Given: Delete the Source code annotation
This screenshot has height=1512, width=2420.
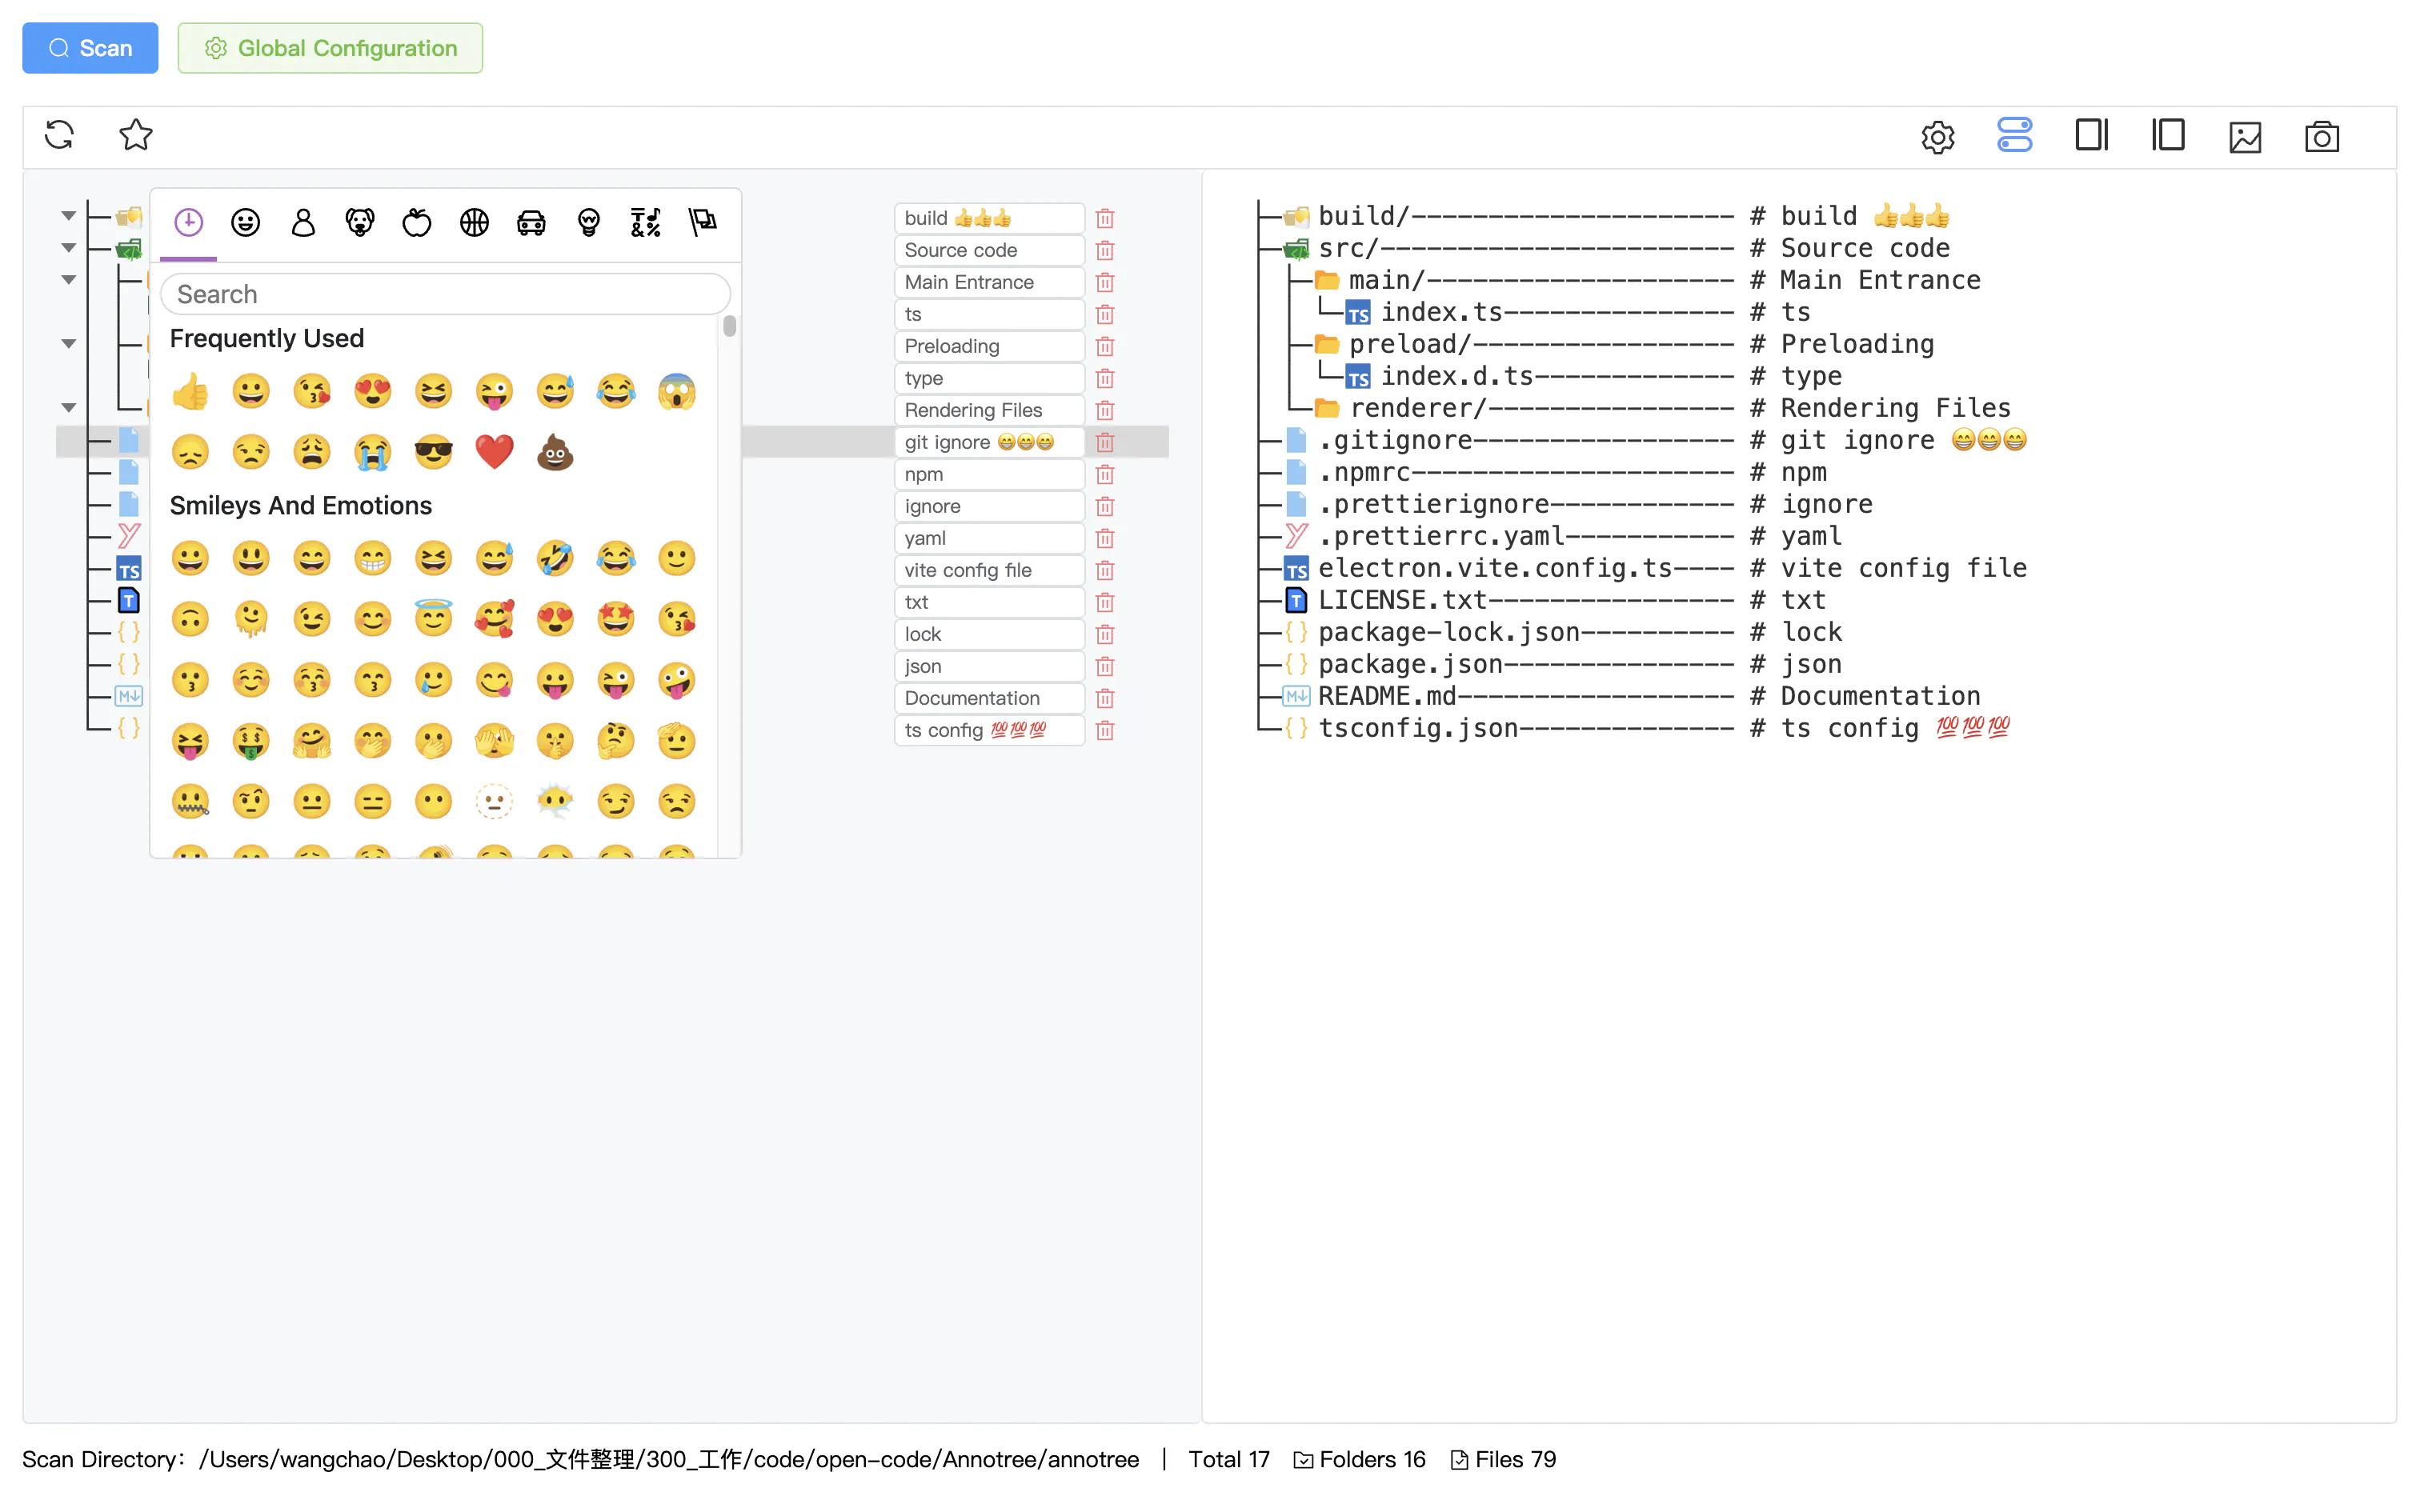Looking at the screenshot, I should click(1105, 250).
